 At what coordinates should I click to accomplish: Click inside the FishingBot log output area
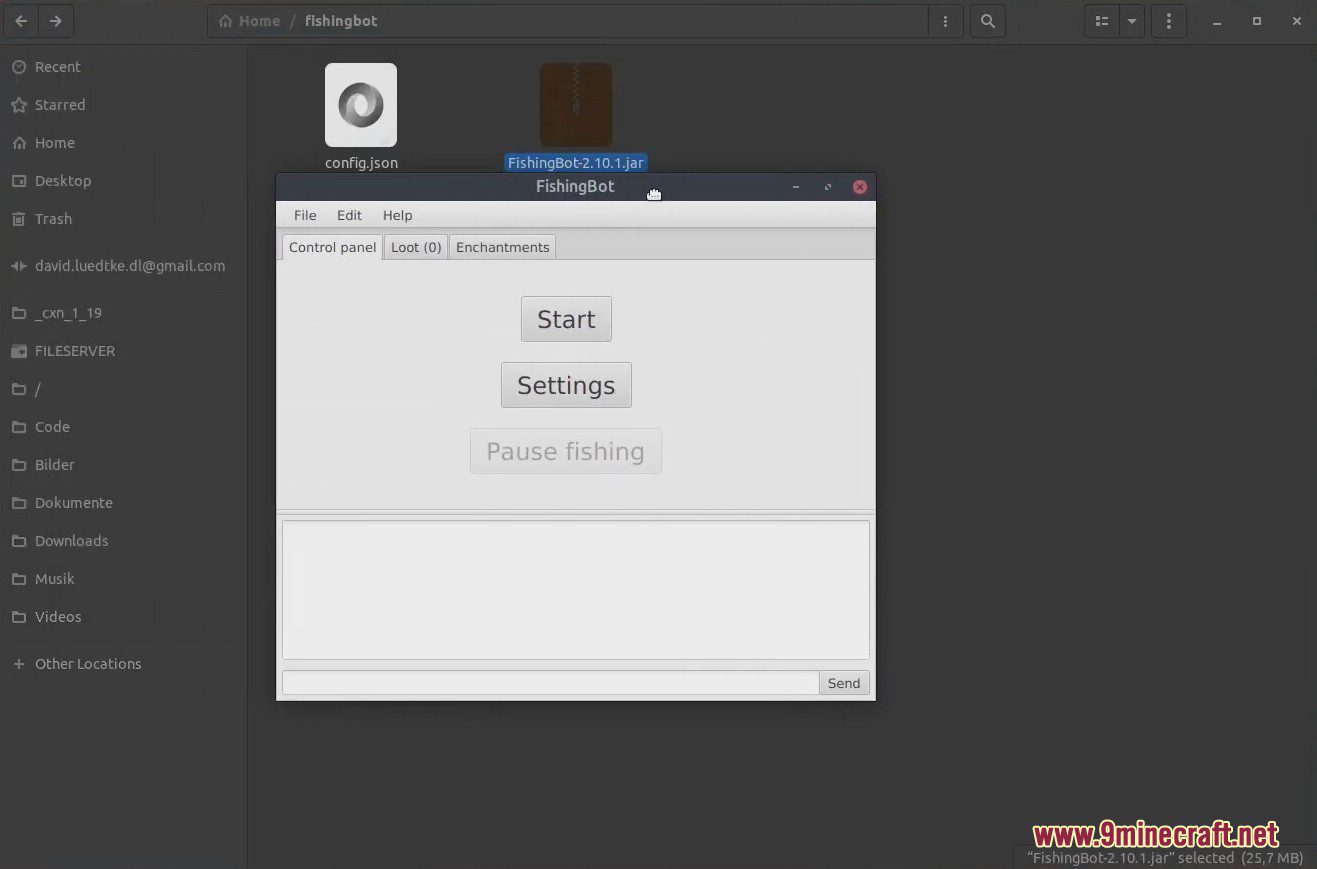pos(575,589)
